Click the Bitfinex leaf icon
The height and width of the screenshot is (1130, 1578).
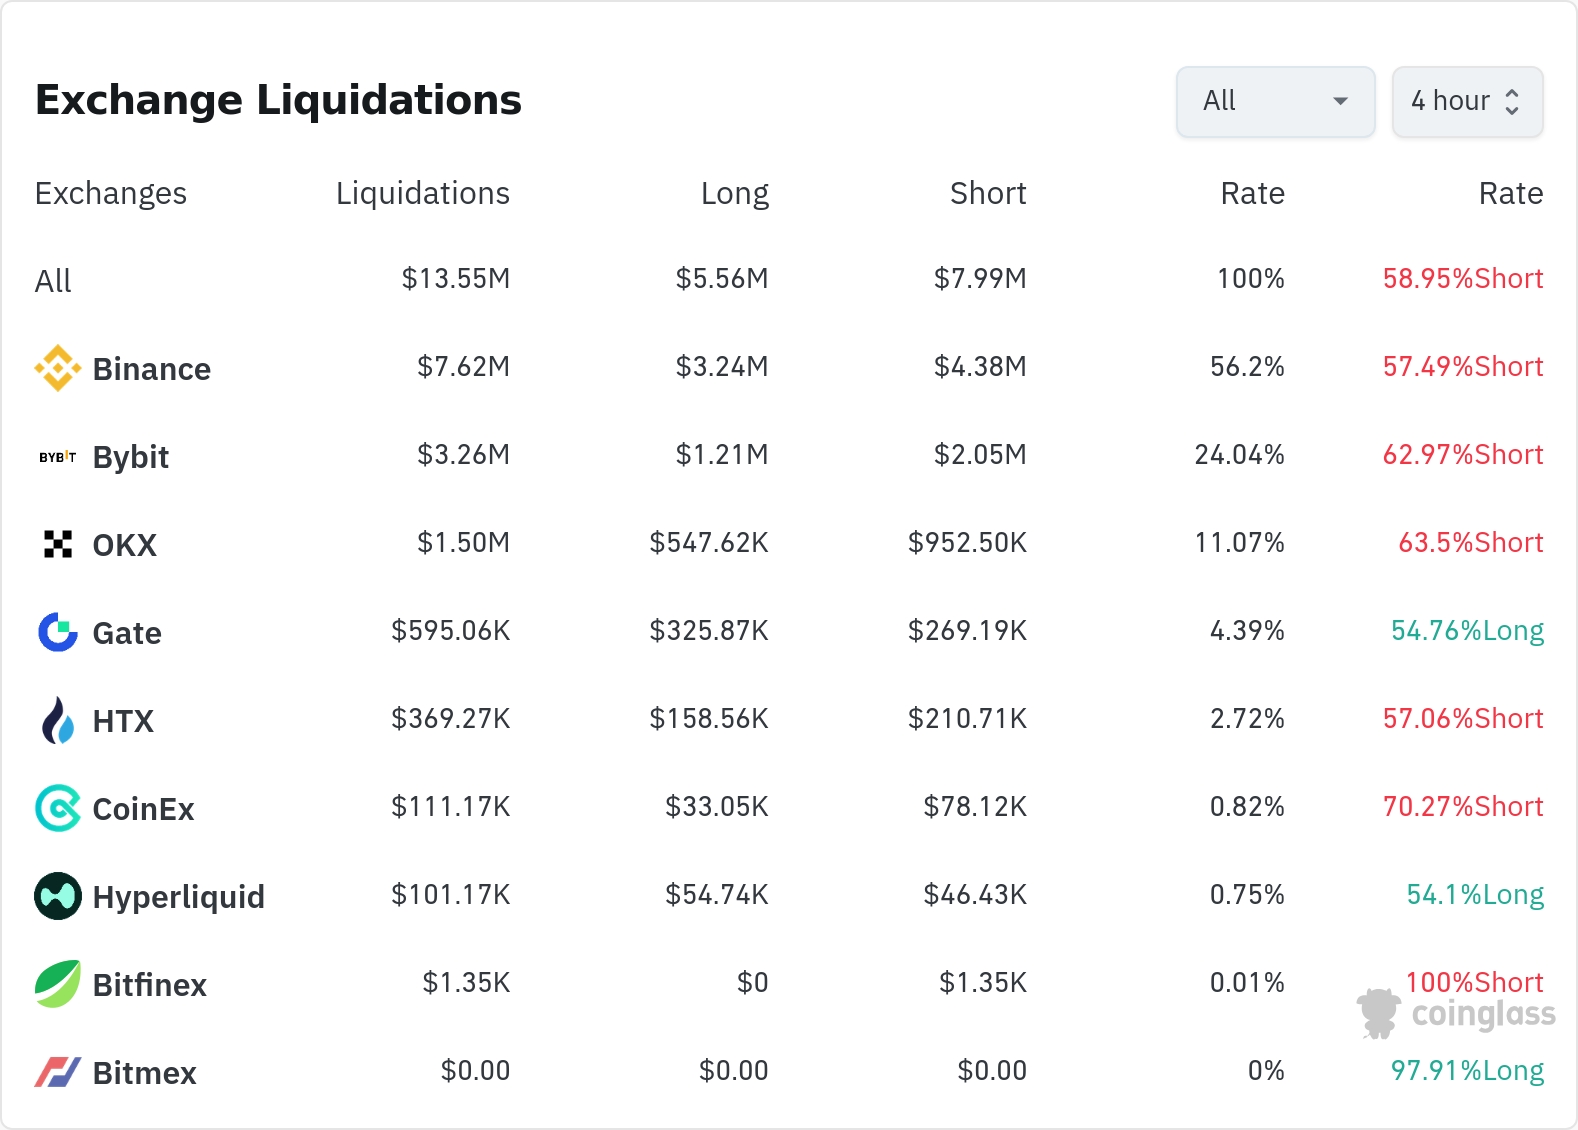(57, 984)
